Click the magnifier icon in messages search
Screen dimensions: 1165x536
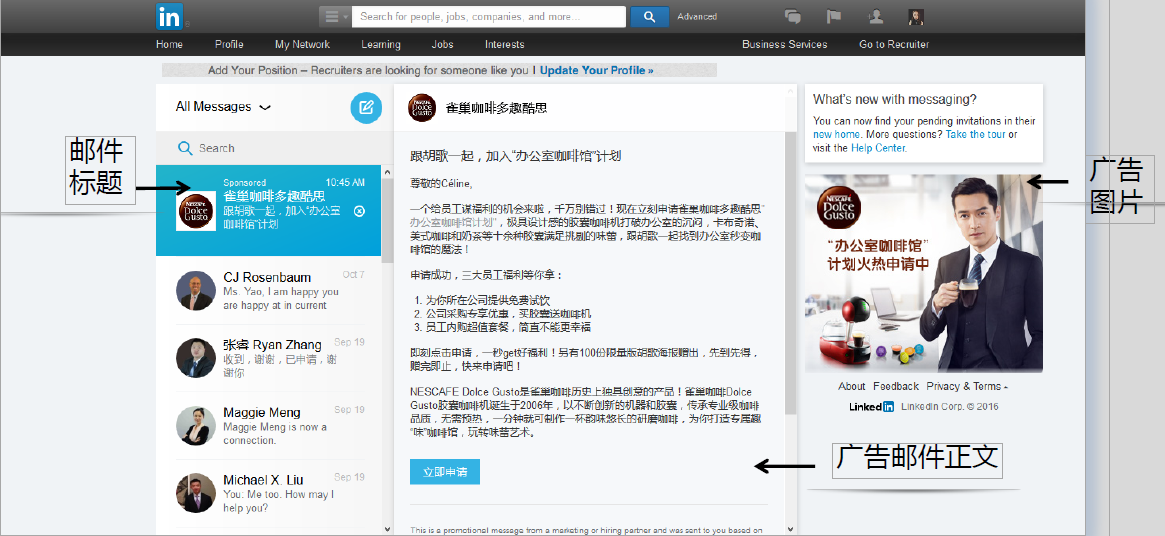[185, 148]
